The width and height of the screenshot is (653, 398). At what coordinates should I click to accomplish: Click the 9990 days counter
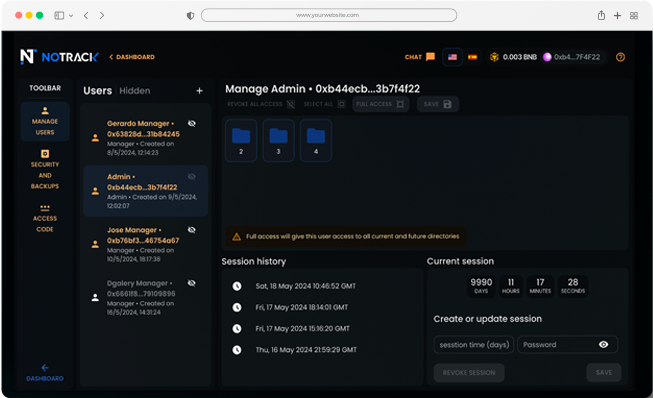[481, 286]
